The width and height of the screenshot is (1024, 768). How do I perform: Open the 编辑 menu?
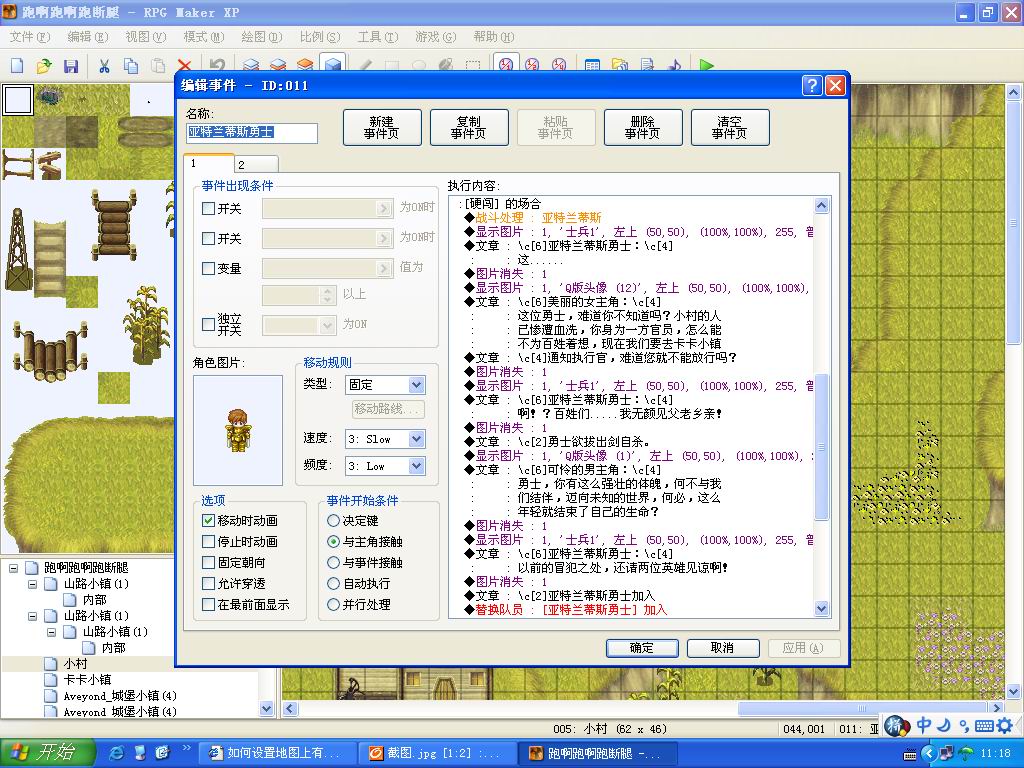[88, 37]
